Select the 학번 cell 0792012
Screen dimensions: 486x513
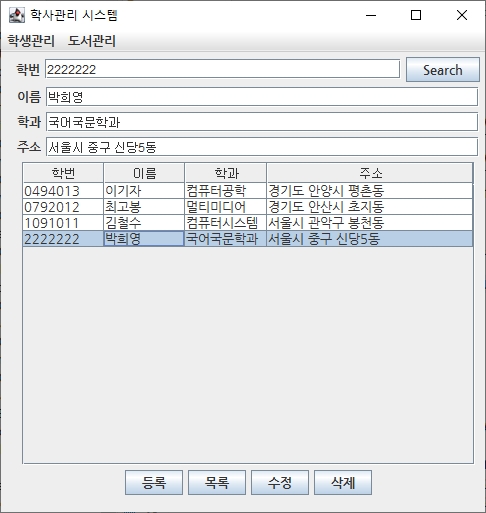[x=63, y=207]
